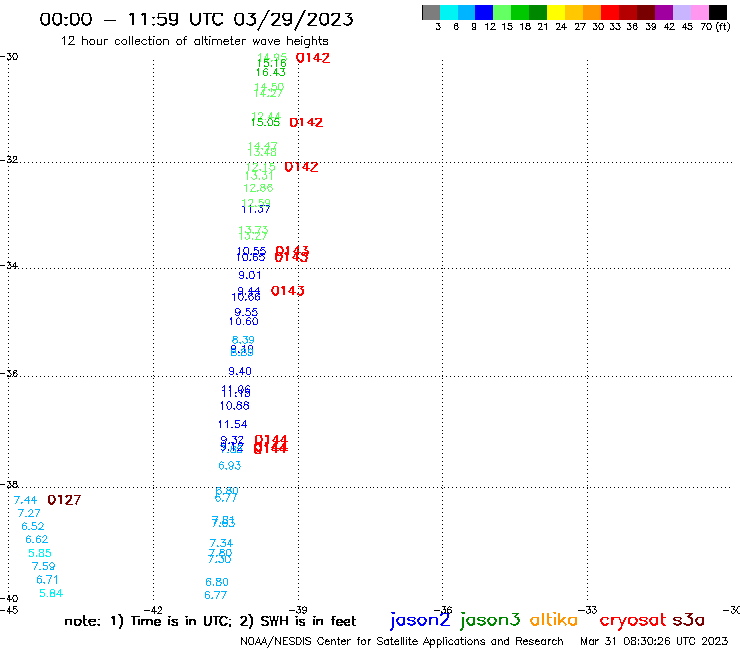The image size is (740, 650).
Task: Click the yellow swatch in the color scale
Action: pos(556,12)
